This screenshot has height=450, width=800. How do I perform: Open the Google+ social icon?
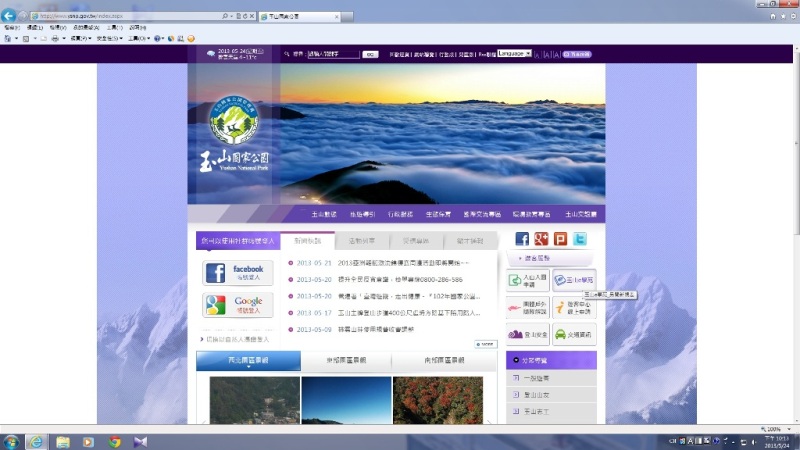pos(541,239)
